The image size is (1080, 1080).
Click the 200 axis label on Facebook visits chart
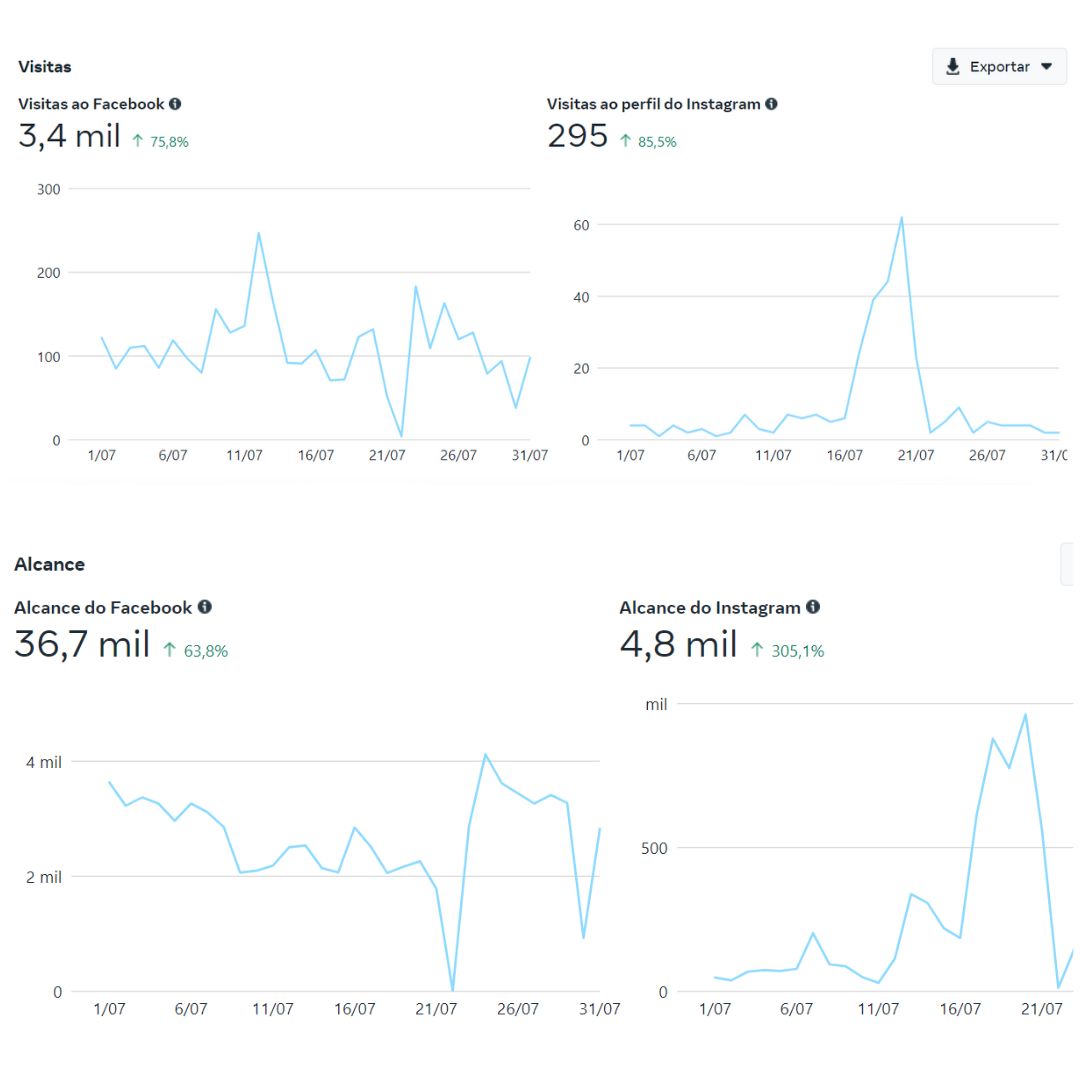[x=49, y=273]
